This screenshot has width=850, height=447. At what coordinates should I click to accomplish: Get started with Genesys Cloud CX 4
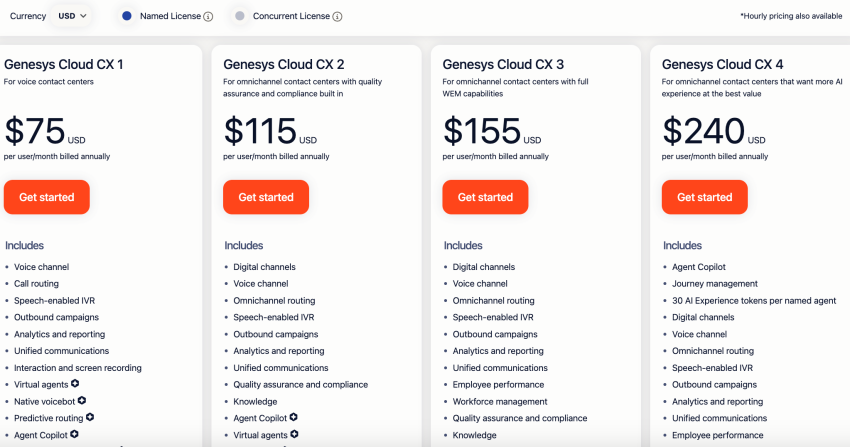tap(705, 197)
